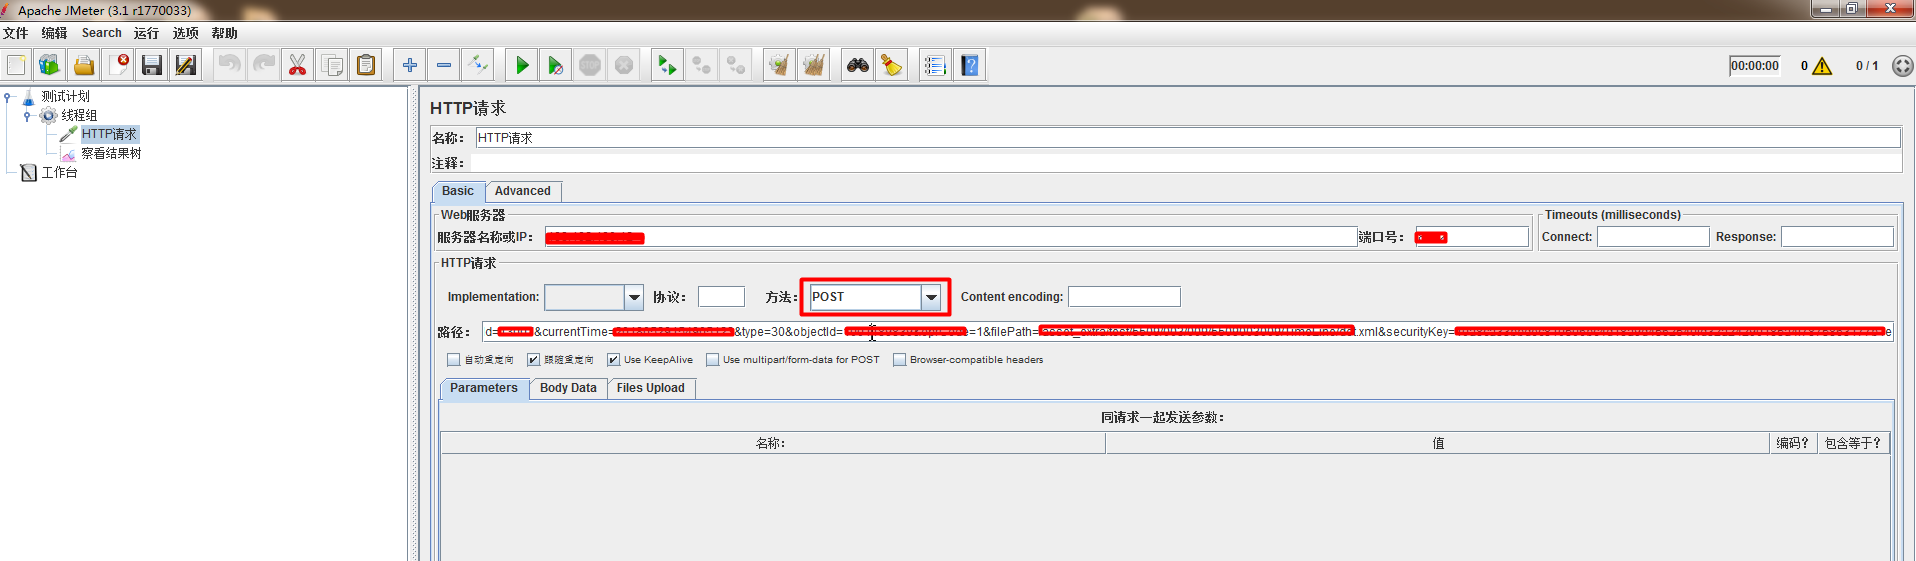Clear all results with double broom icon
Screen dimensions: 1916x561
pos(814,66)
